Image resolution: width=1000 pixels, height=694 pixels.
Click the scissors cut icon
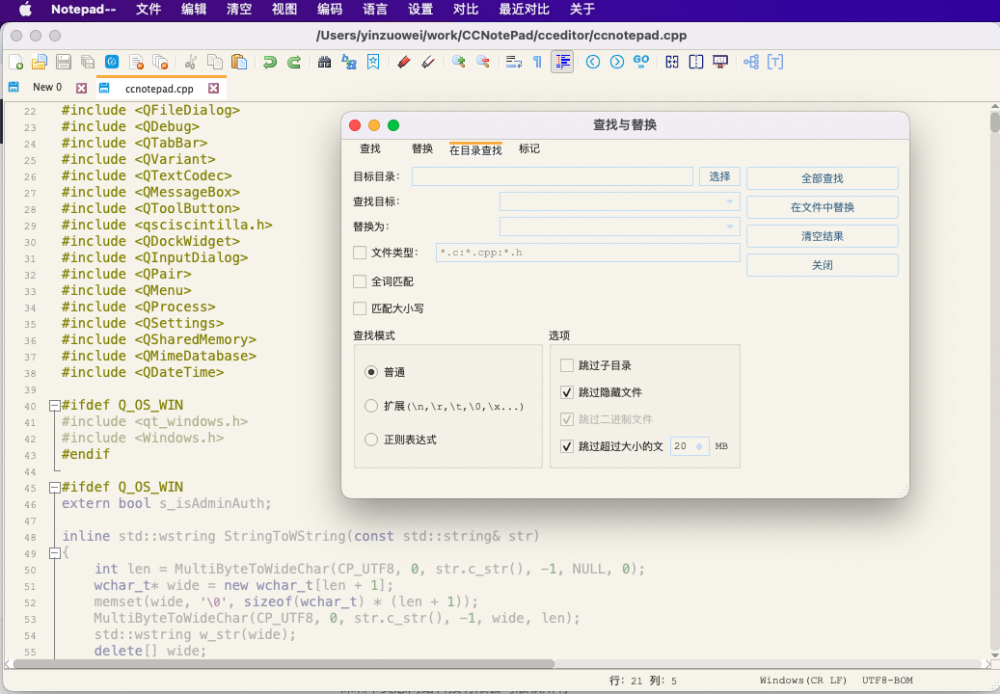point(190,62)
